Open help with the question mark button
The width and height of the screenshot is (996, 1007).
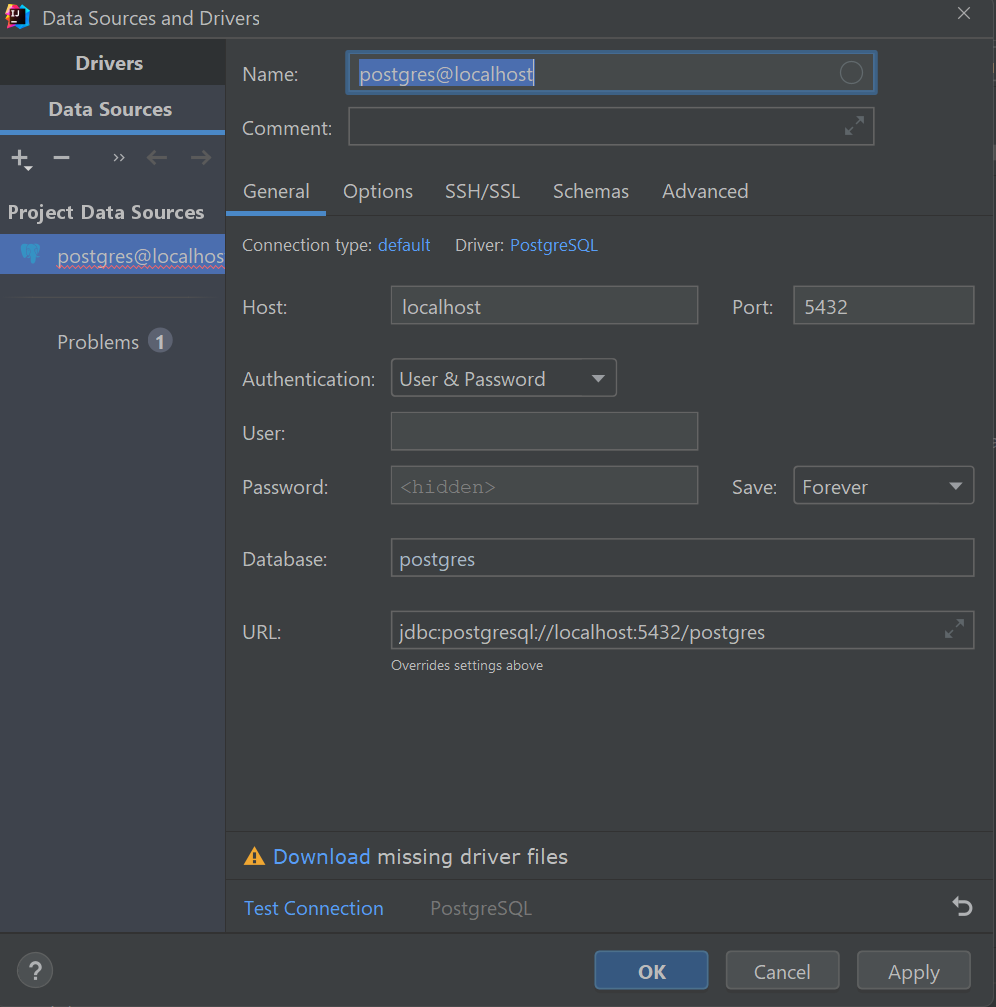[x=35, y=970]
